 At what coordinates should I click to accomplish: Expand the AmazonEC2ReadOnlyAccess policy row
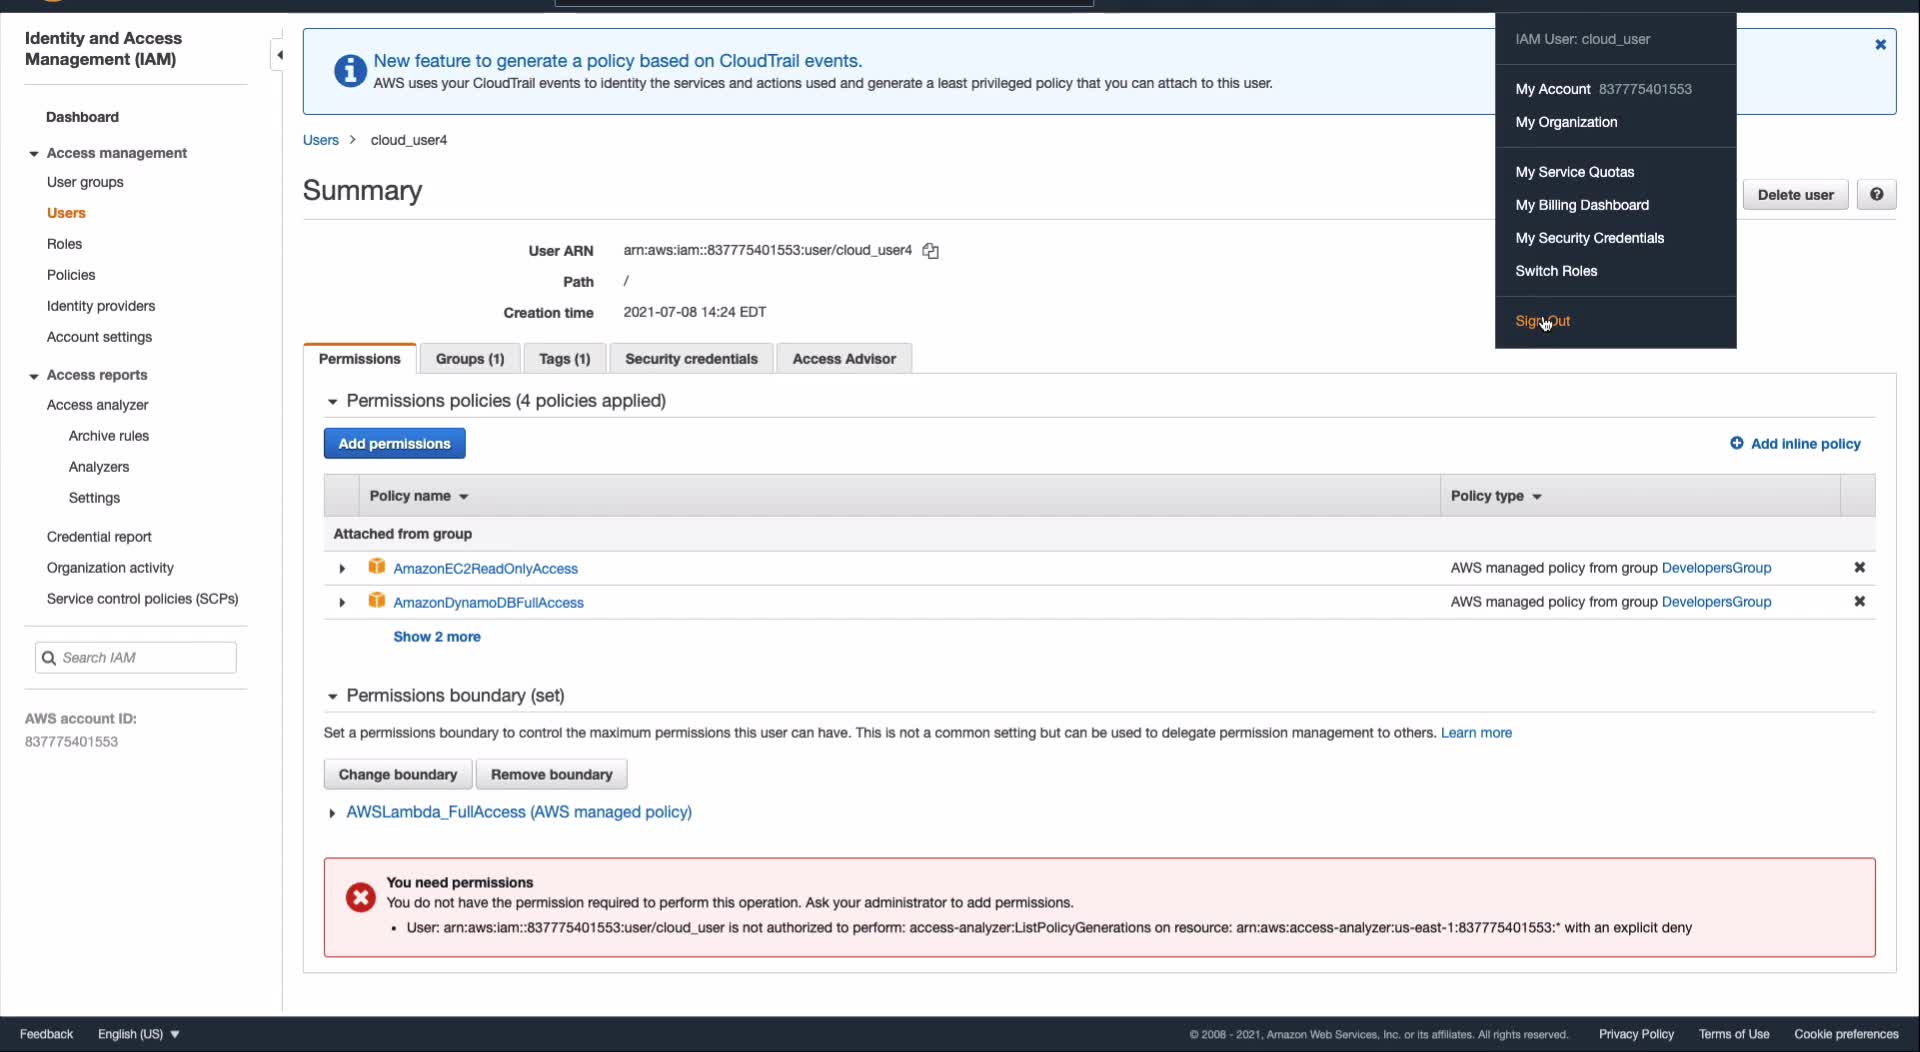[x=342, y=569]
